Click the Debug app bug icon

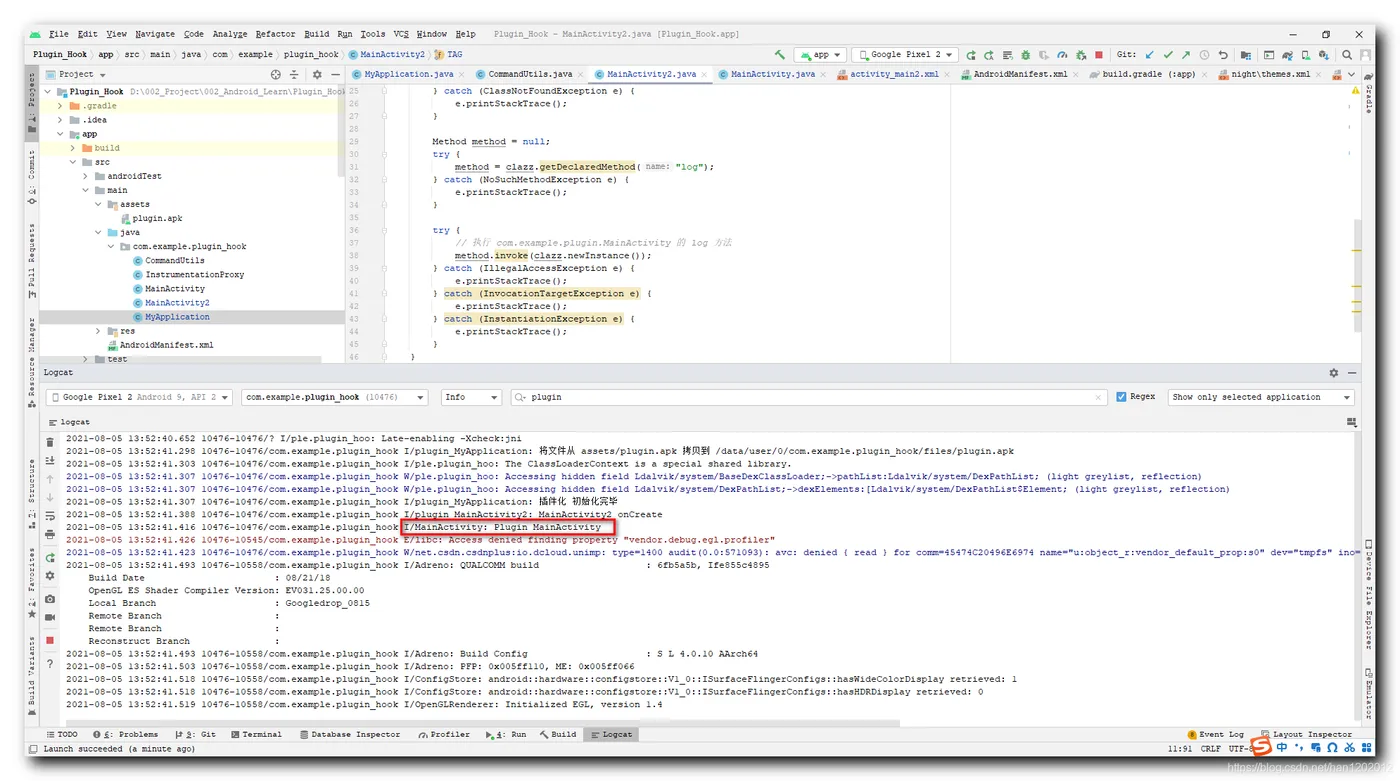click(1025, 55)
